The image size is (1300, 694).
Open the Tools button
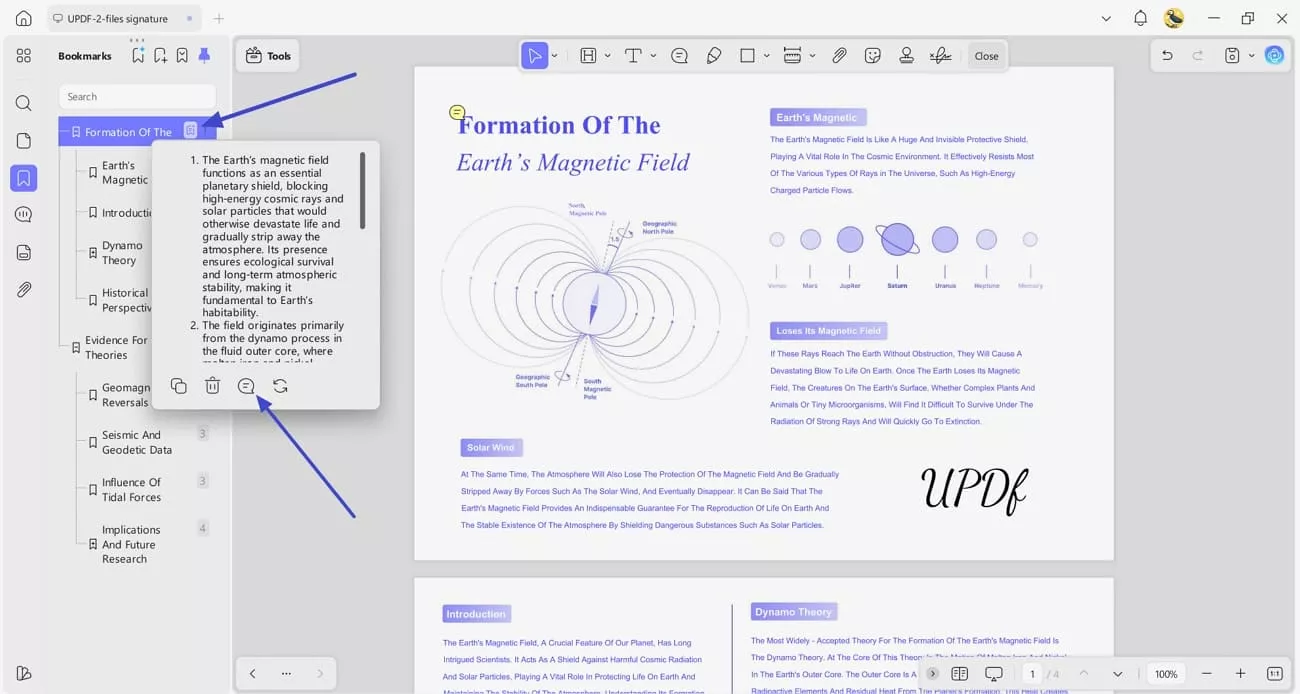coord(268,56)
